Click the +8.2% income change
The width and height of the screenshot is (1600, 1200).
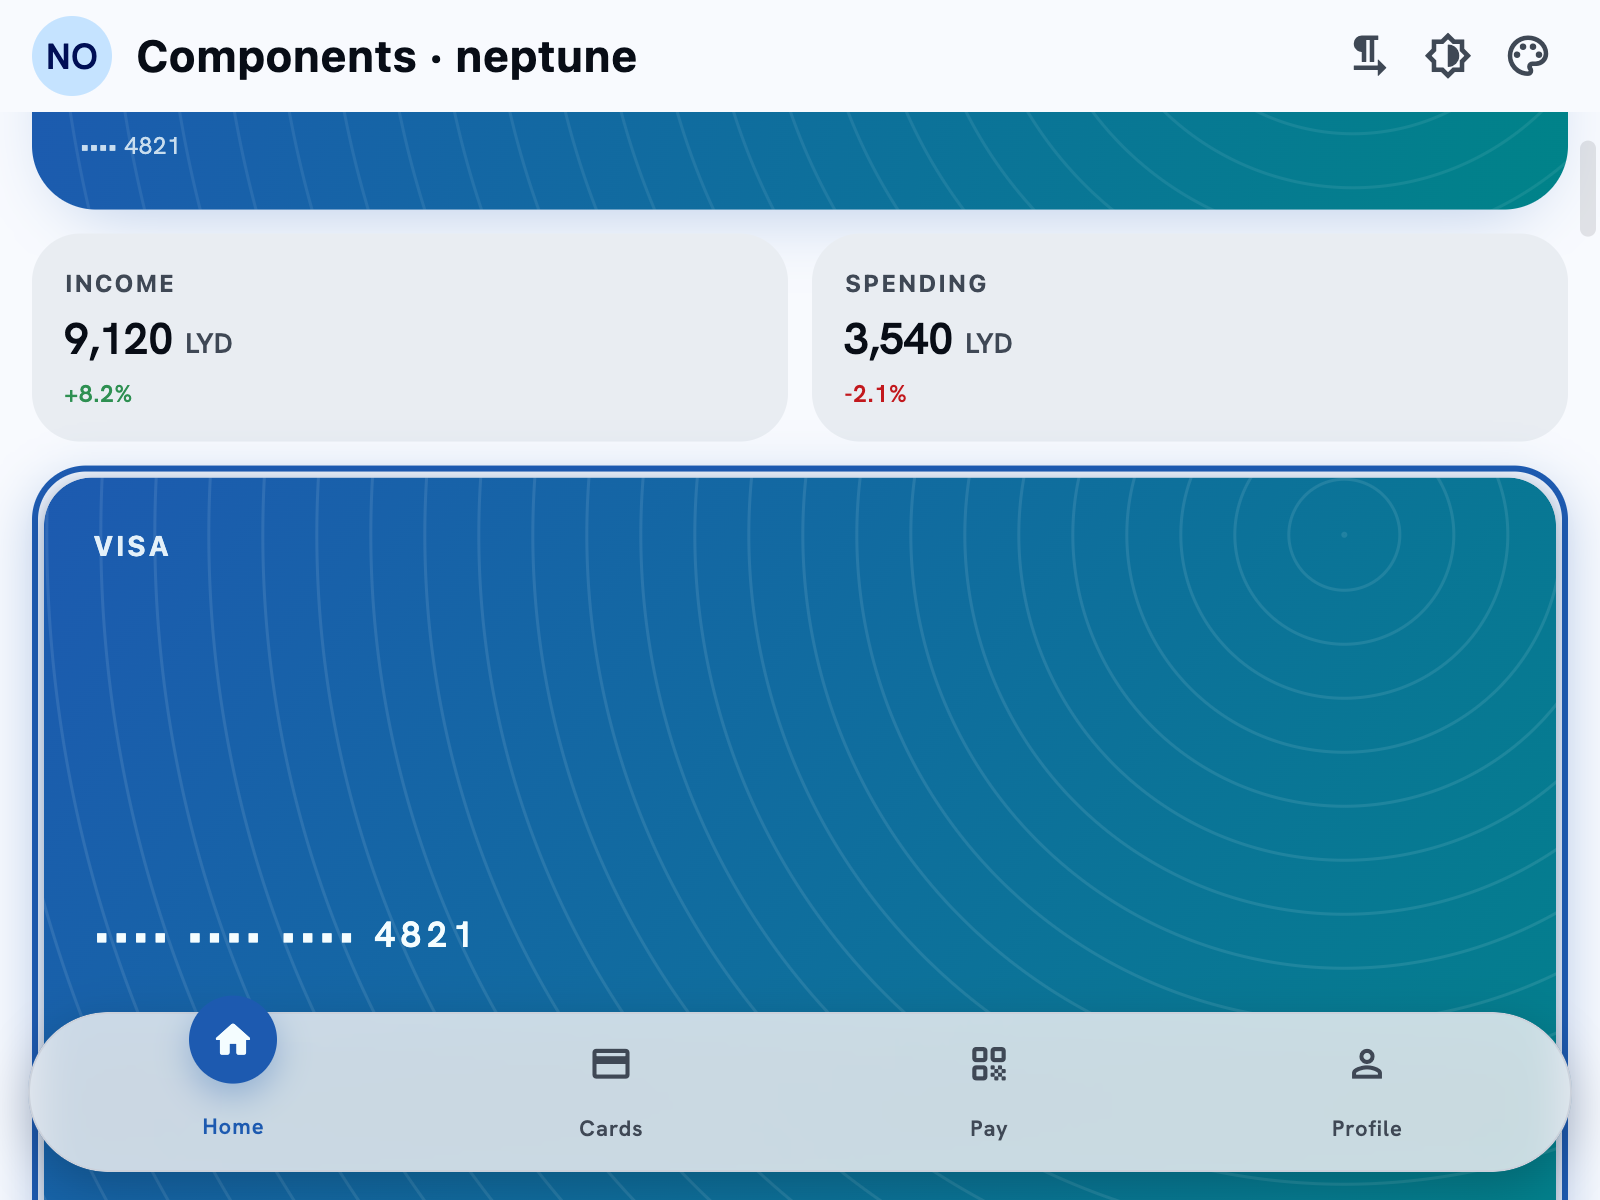pyautogui.click(x=98, y=394)
